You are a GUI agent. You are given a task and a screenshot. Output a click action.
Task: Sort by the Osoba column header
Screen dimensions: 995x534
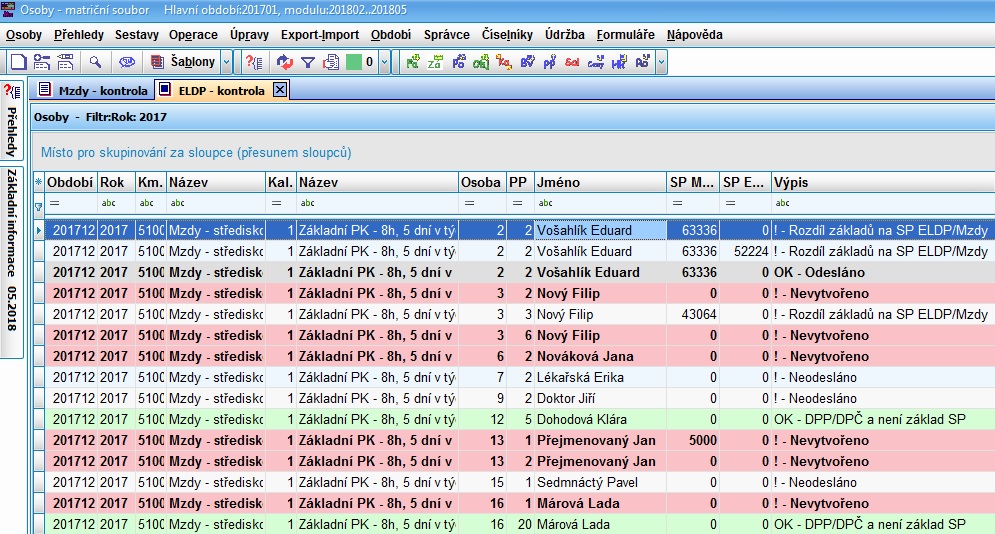point(482,183)
